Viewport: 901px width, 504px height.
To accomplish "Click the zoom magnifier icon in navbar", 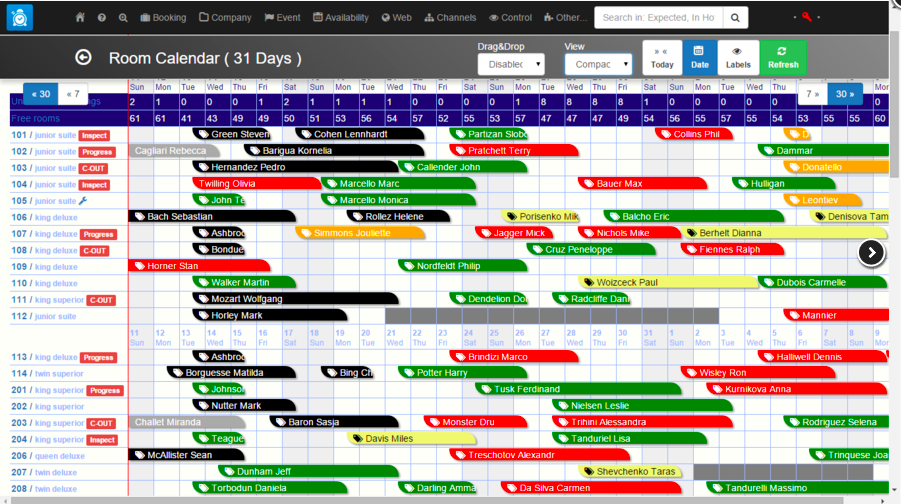I will (x=123, y=18).
